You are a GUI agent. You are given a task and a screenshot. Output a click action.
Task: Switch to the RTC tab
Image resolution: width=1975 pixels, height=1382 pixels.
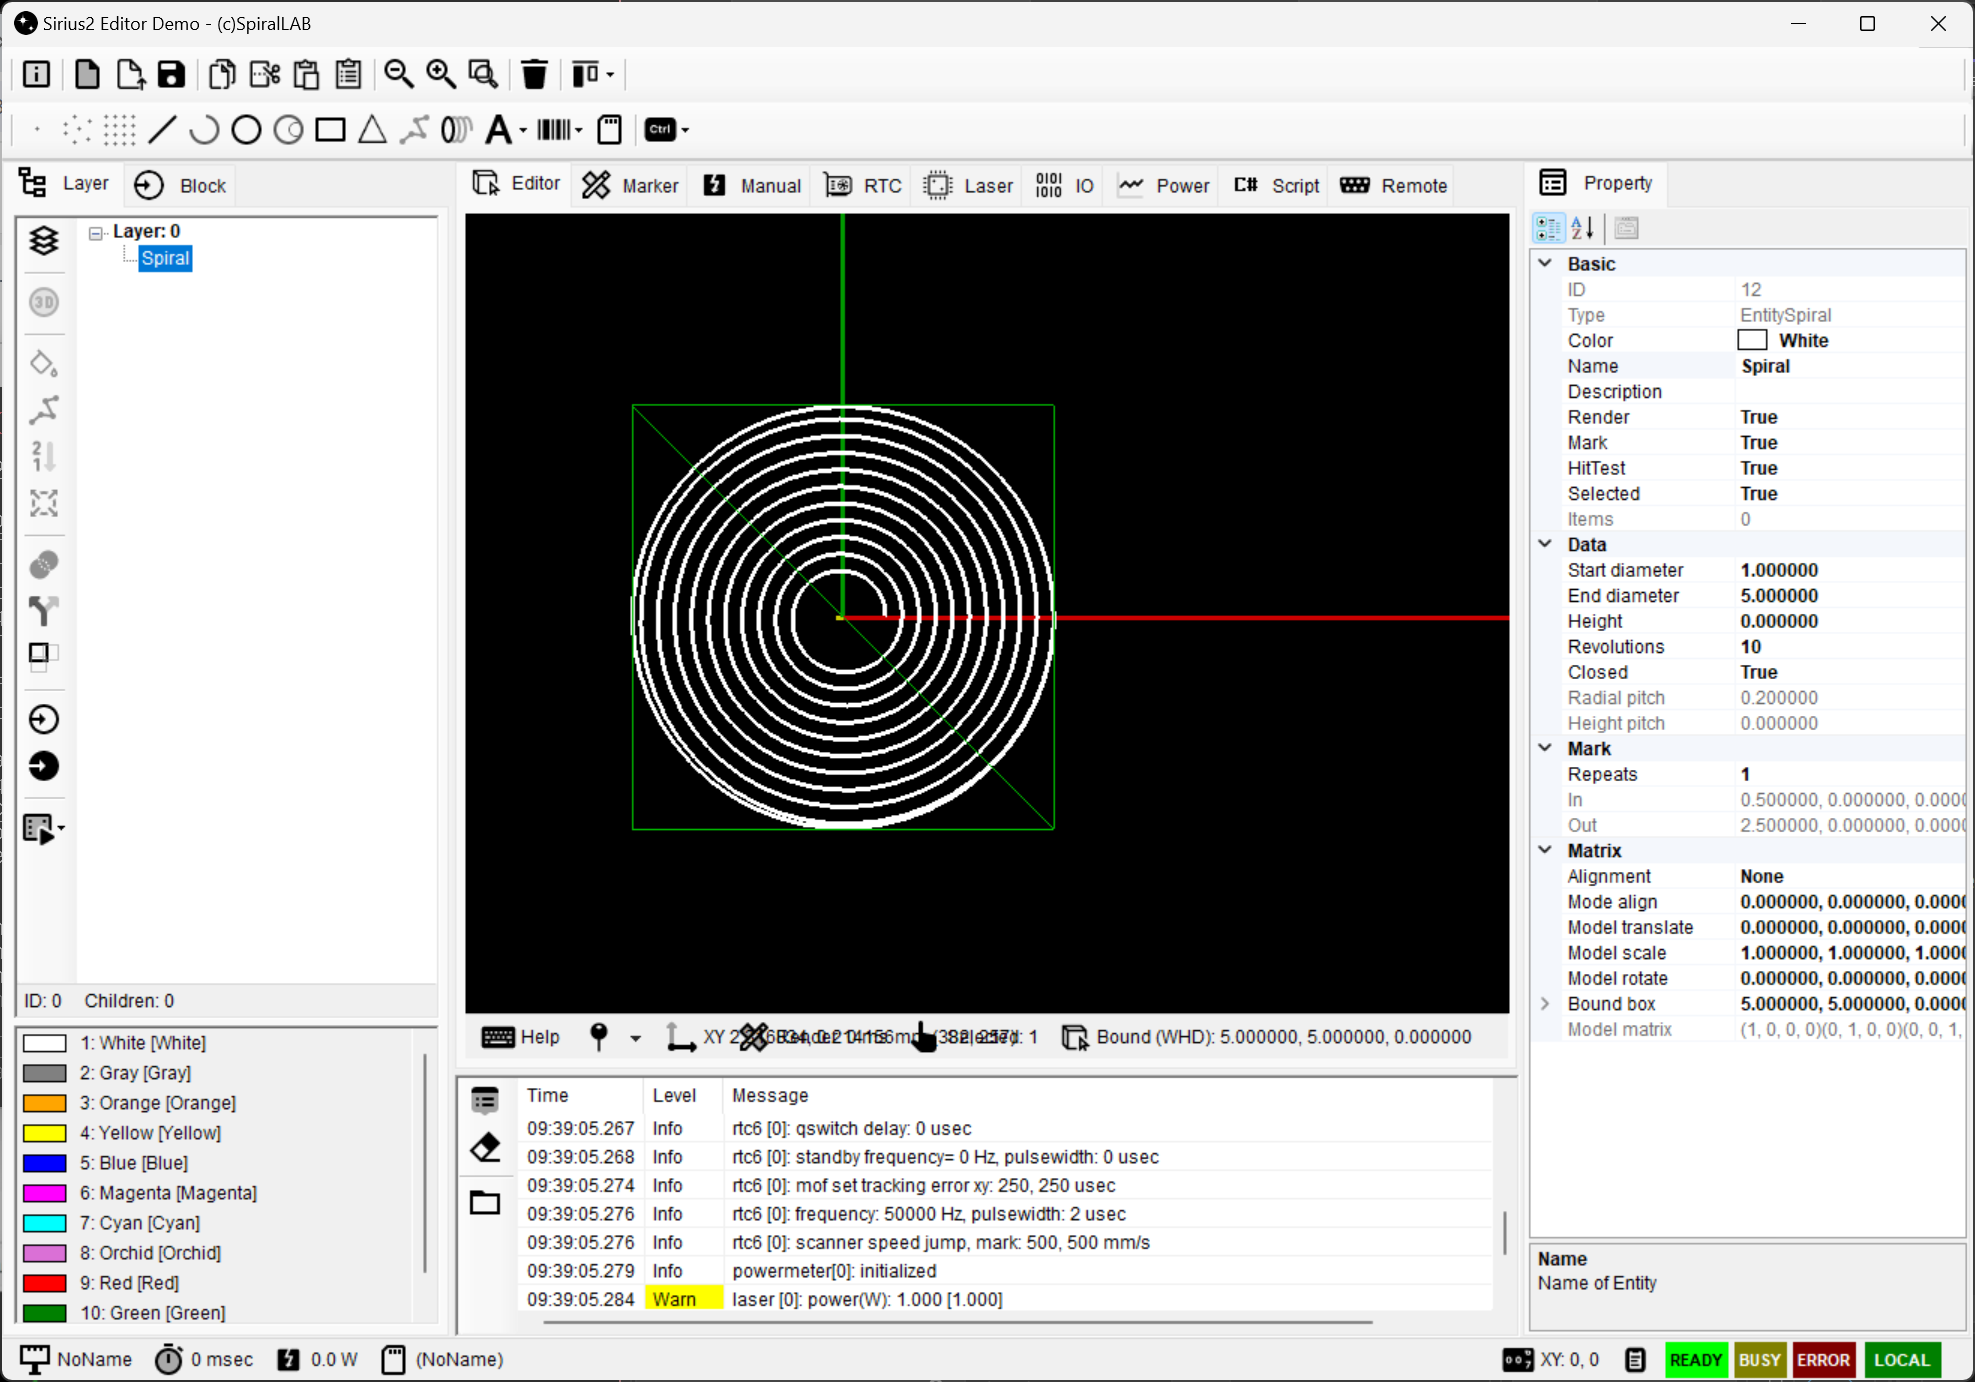[x=863, y=185]
